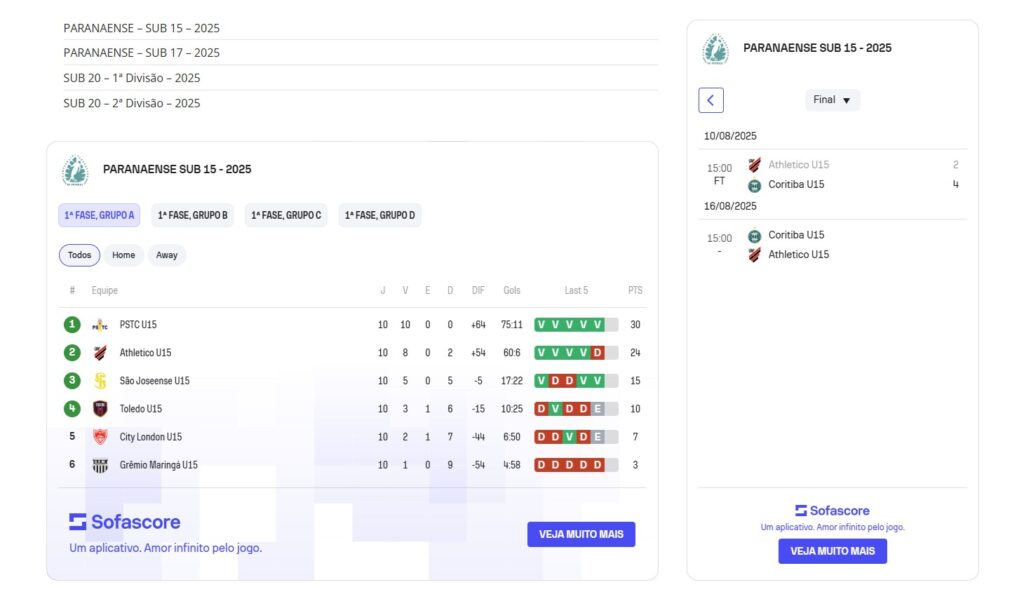Click the Sofascore logo in Final widget
This screenshot has height=594, width=1024.
pyautogui.click(x=832, y=510)
